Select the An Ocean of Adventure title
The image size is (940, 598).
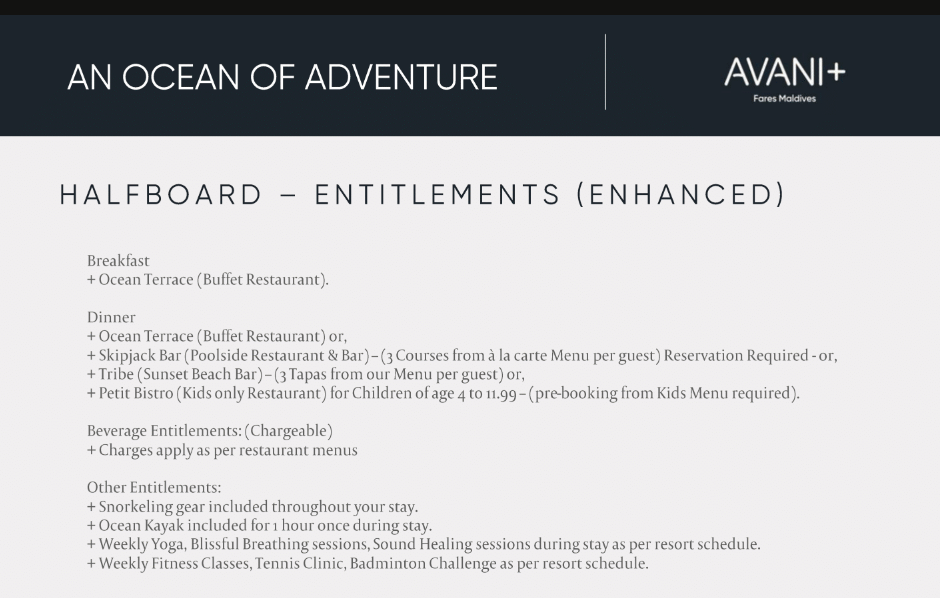point(282,77)
